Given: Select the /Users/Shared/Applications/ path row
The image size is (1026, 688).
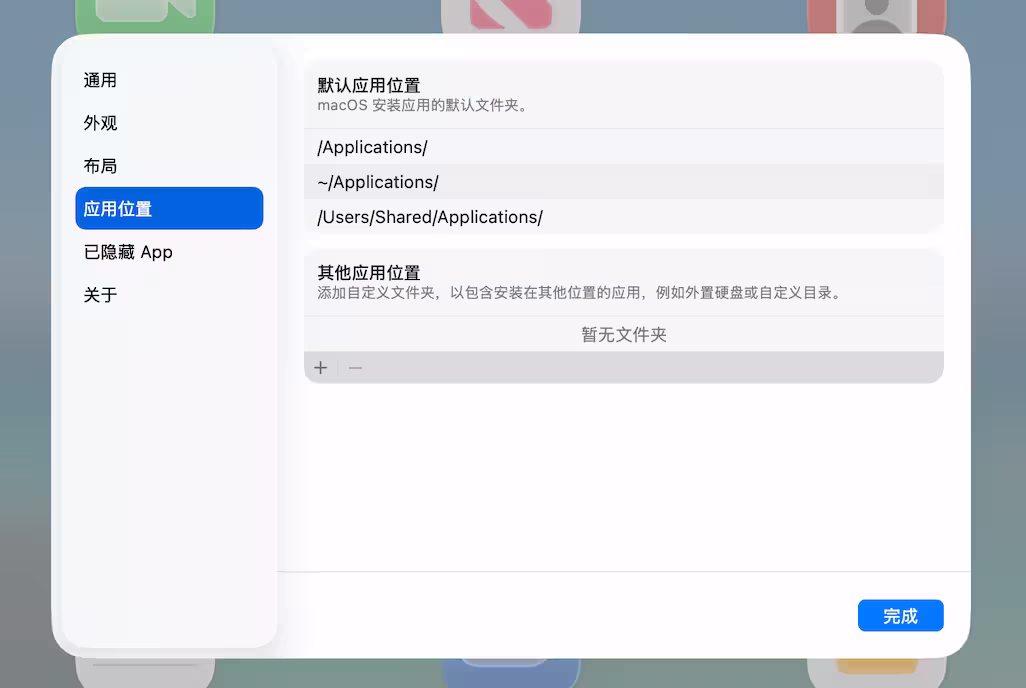Looking at the screenshot, I should 624,217.
